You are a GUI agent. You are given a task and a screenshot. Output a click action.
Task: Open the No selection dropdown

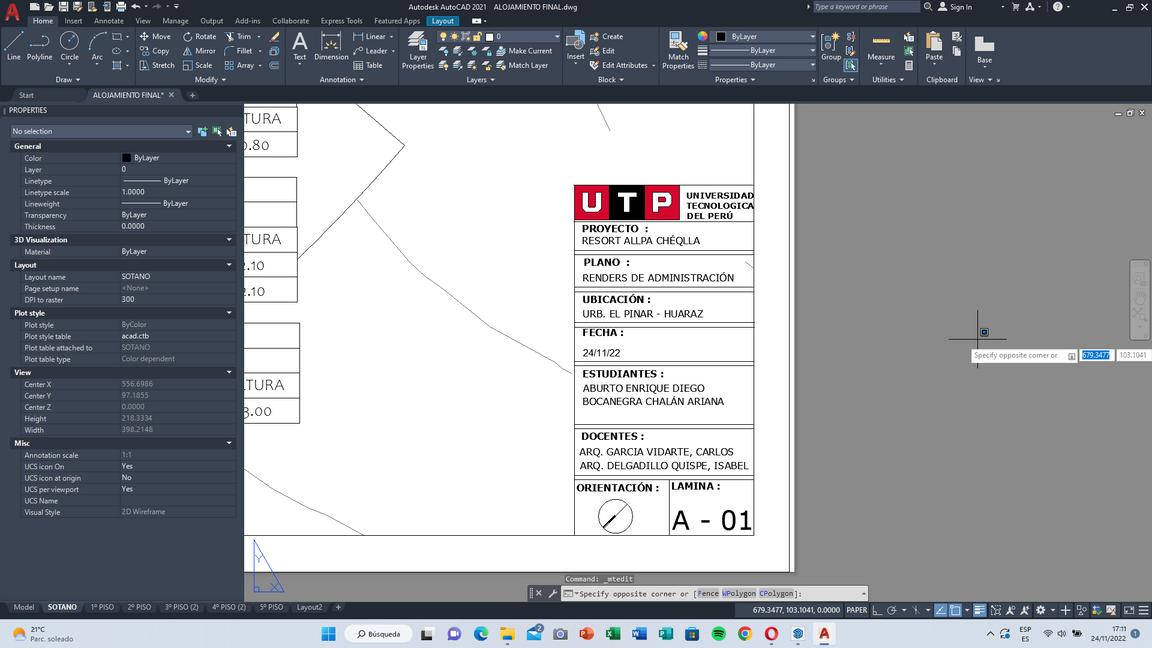101,132
